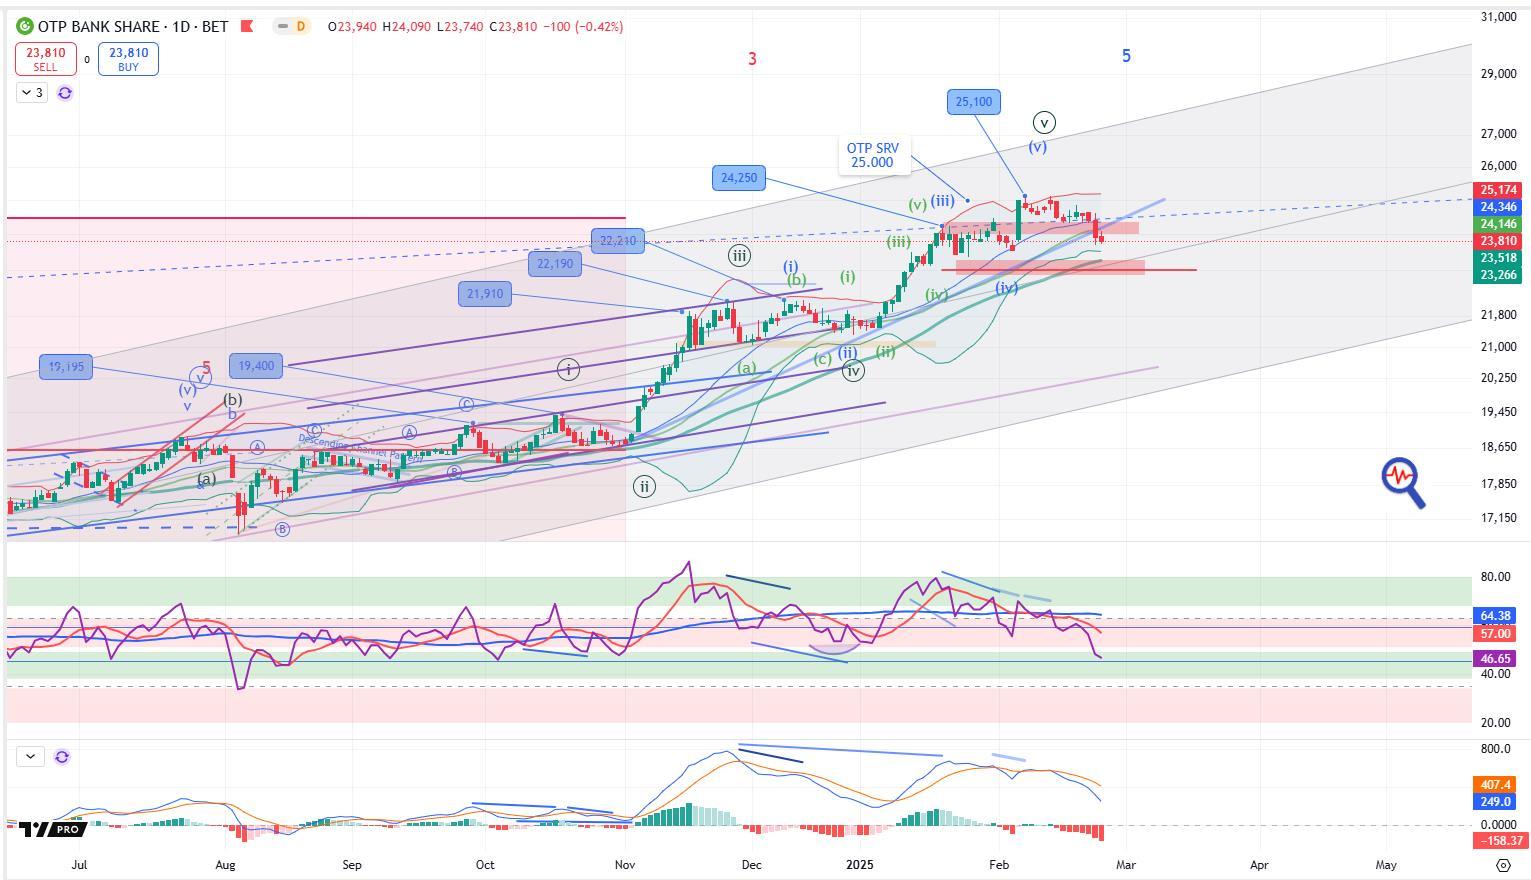Click the blue 249.0 MACD axis label

point(1494,802)
